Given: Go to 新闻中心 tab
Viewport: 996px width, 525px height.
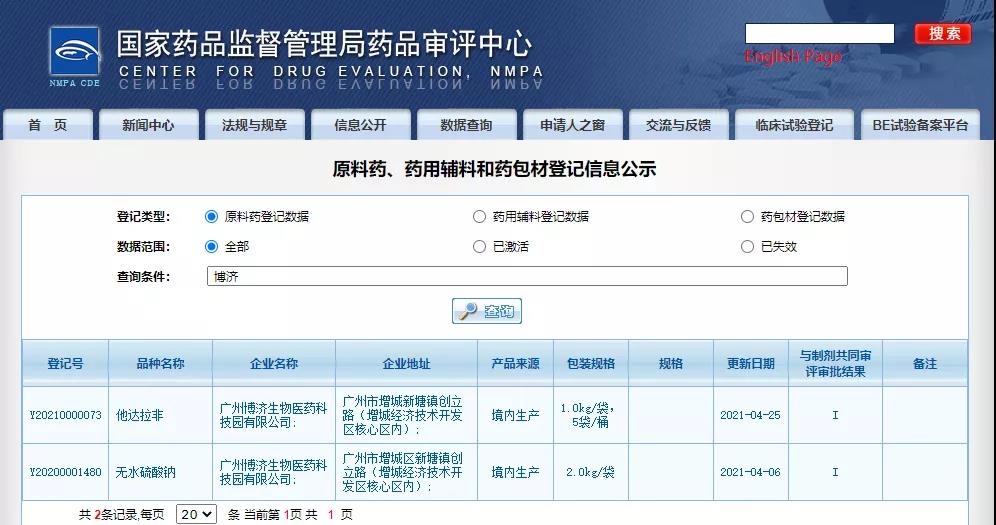Looking at the screenshot, I should (148, 125).
